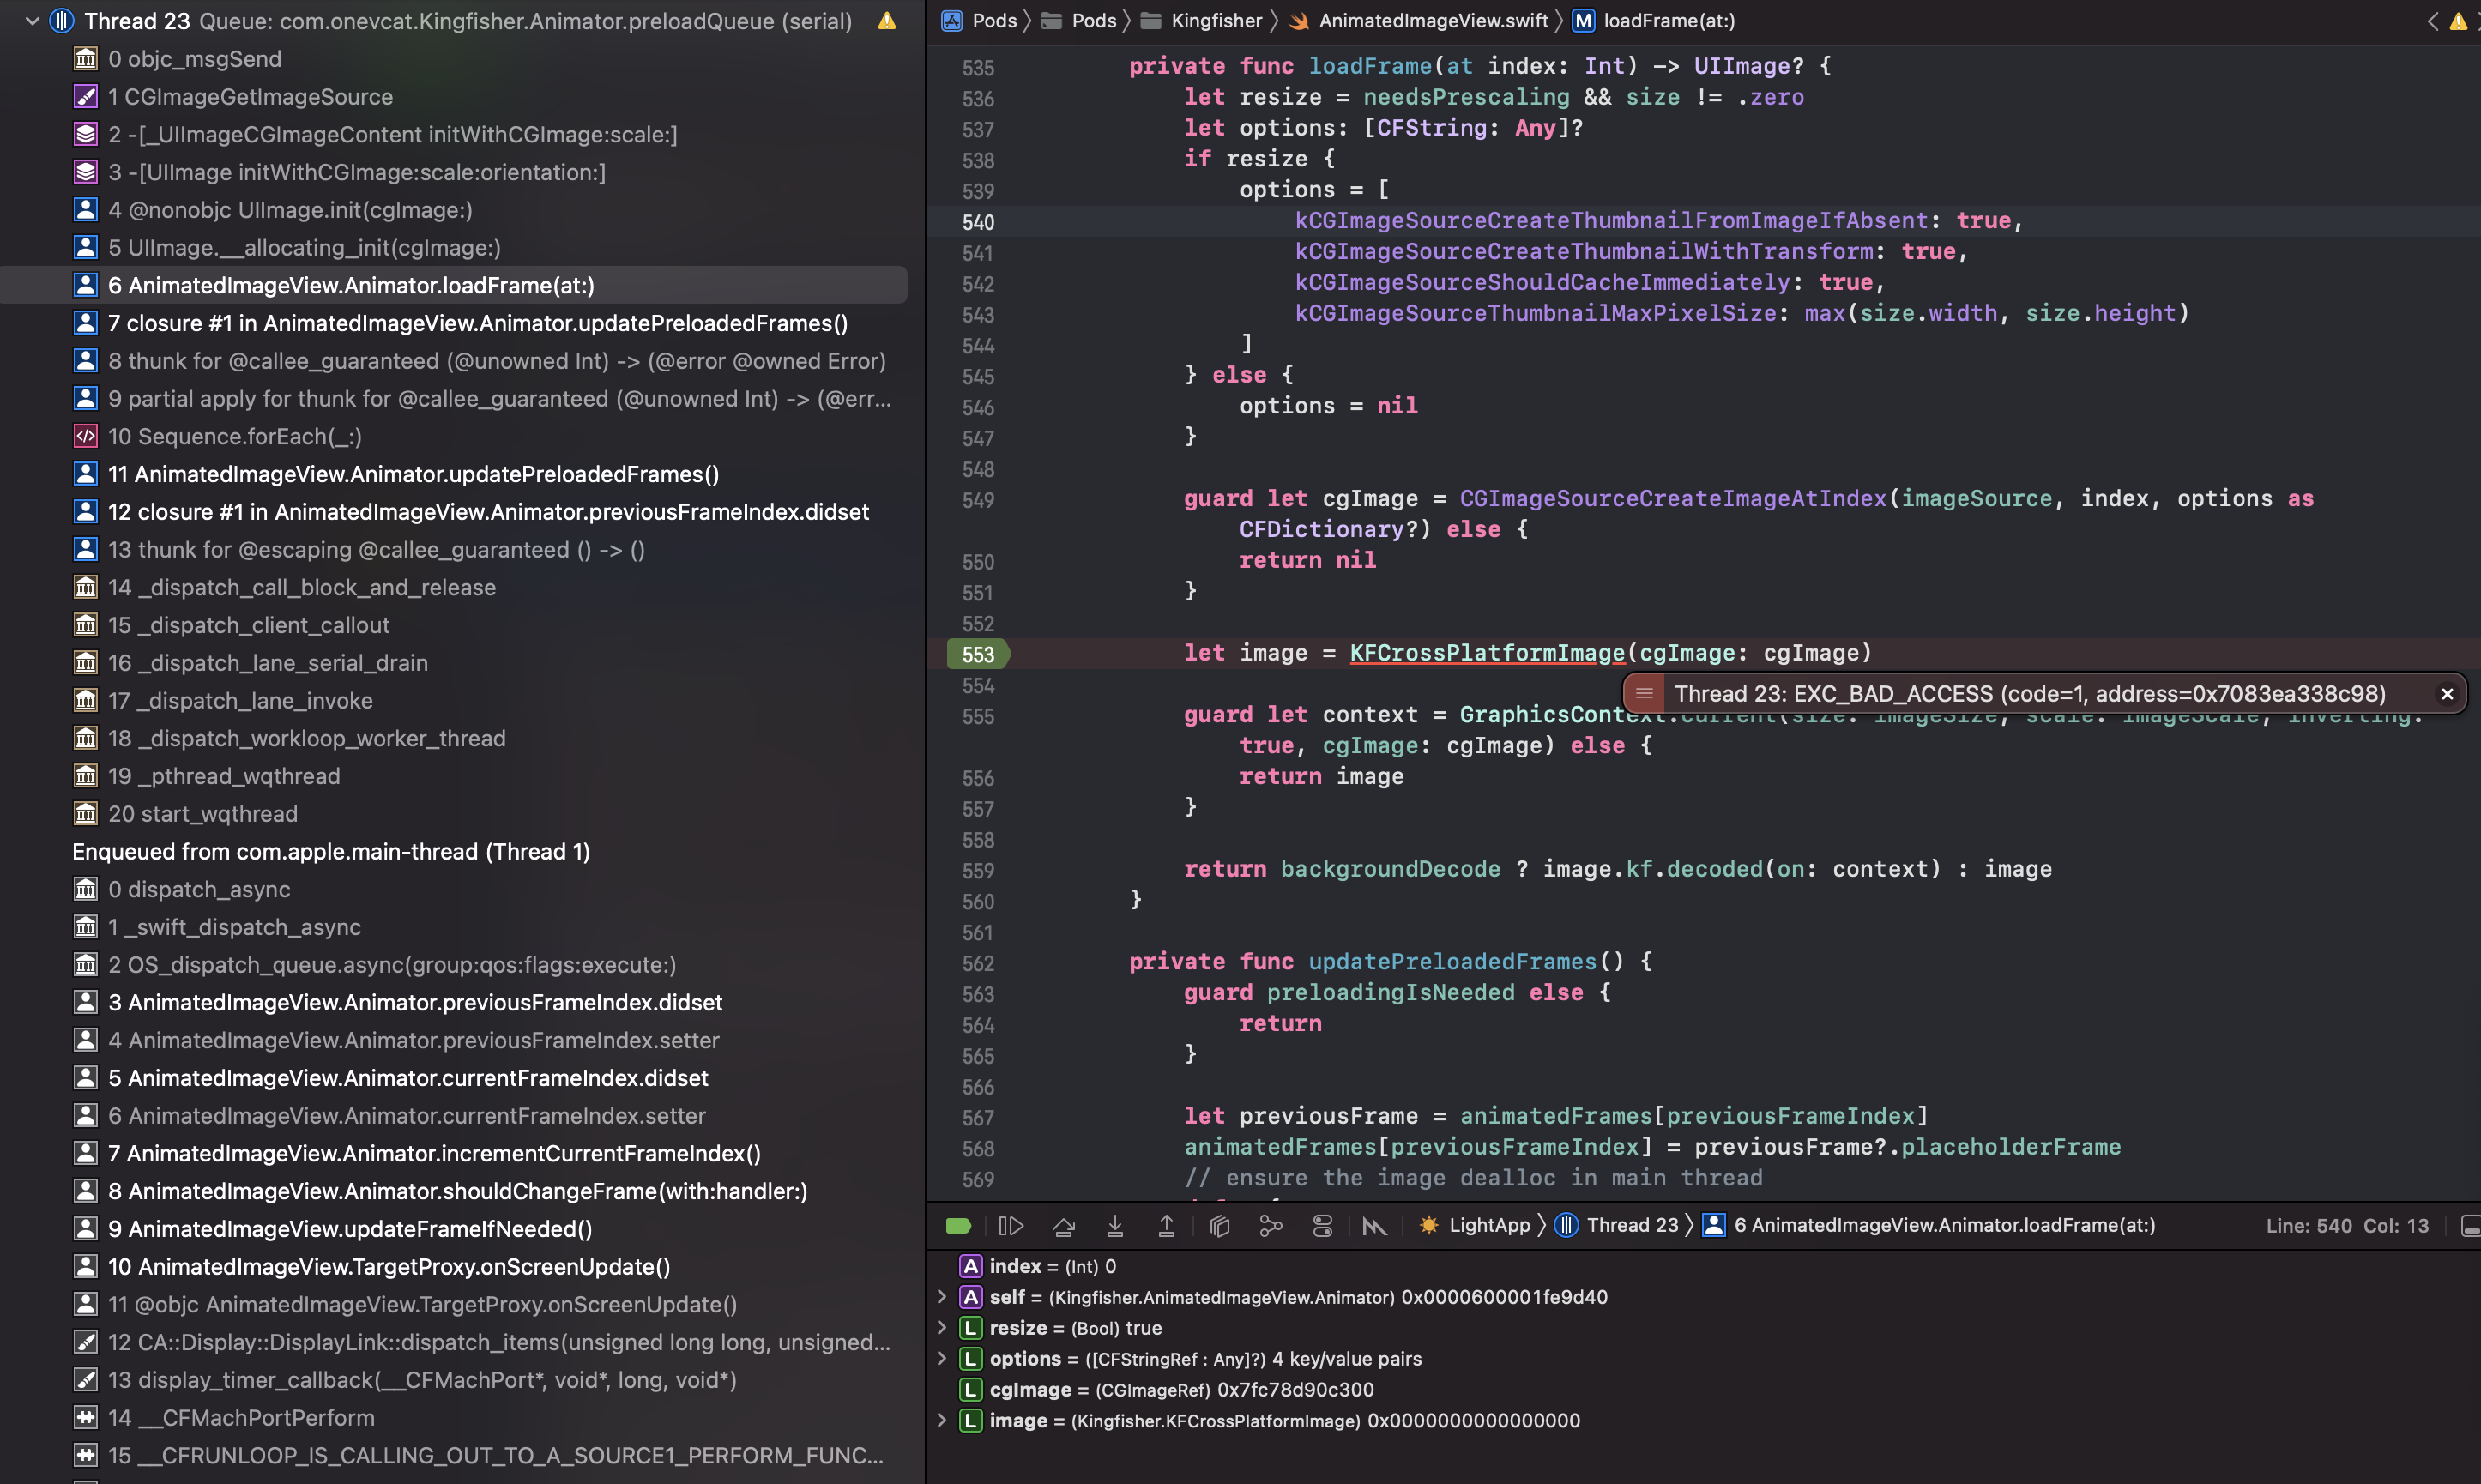Open Debug View Hierarchy

(x=1219, y=1225)
